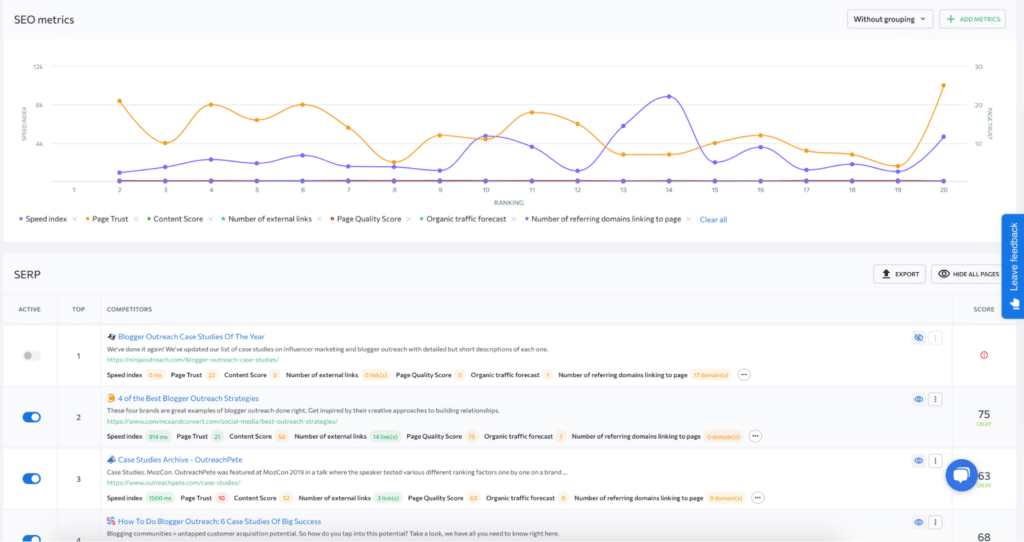The width and height of the screenshot is (1024, 542).
Task: Remove the Content Score metric from the legend
Action: coord(210,219)
